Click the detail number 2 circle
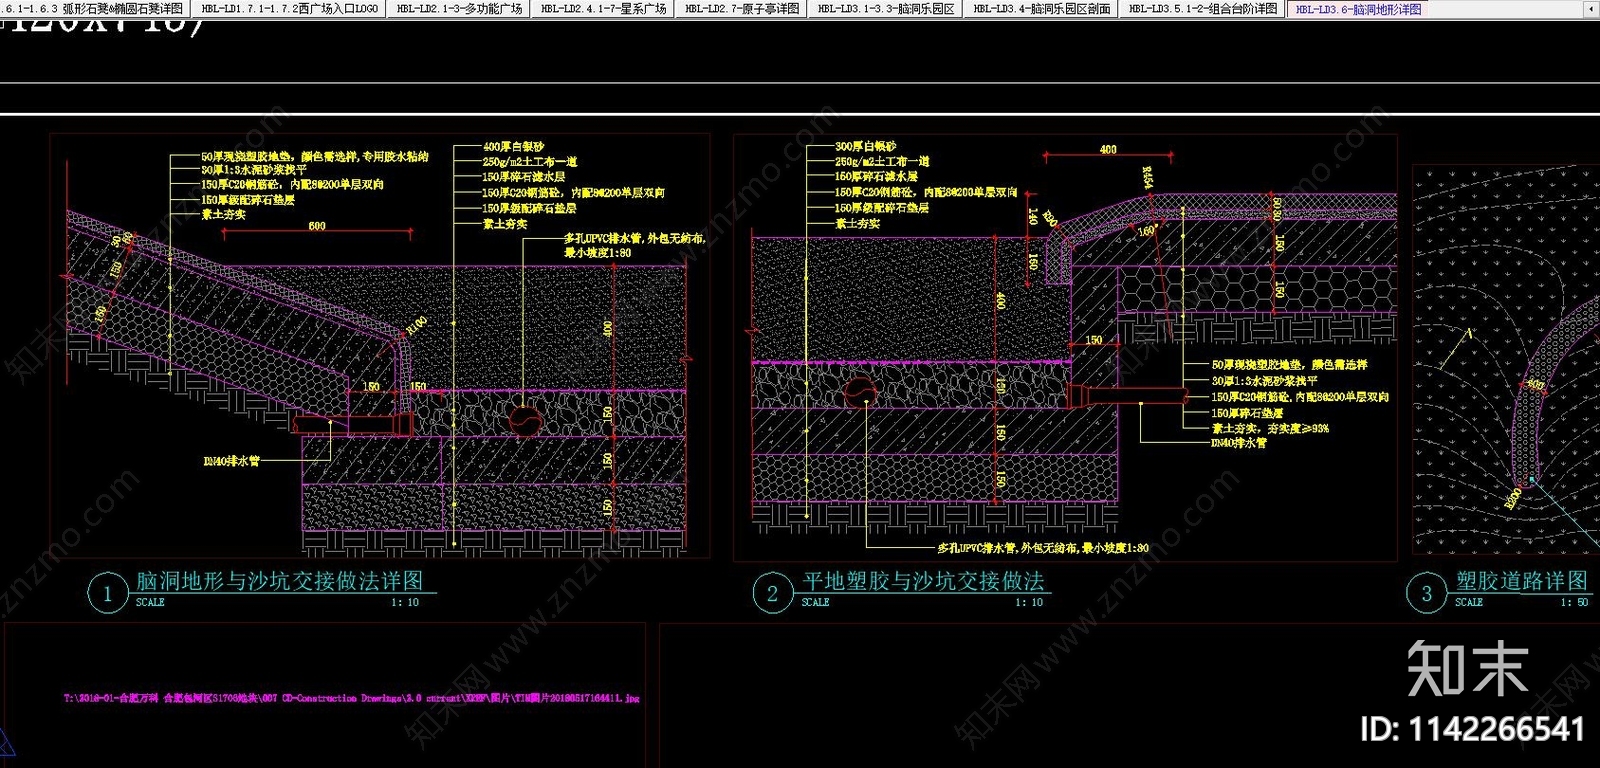The width and height of the screenshot is (1600, 768). (772, 593)
